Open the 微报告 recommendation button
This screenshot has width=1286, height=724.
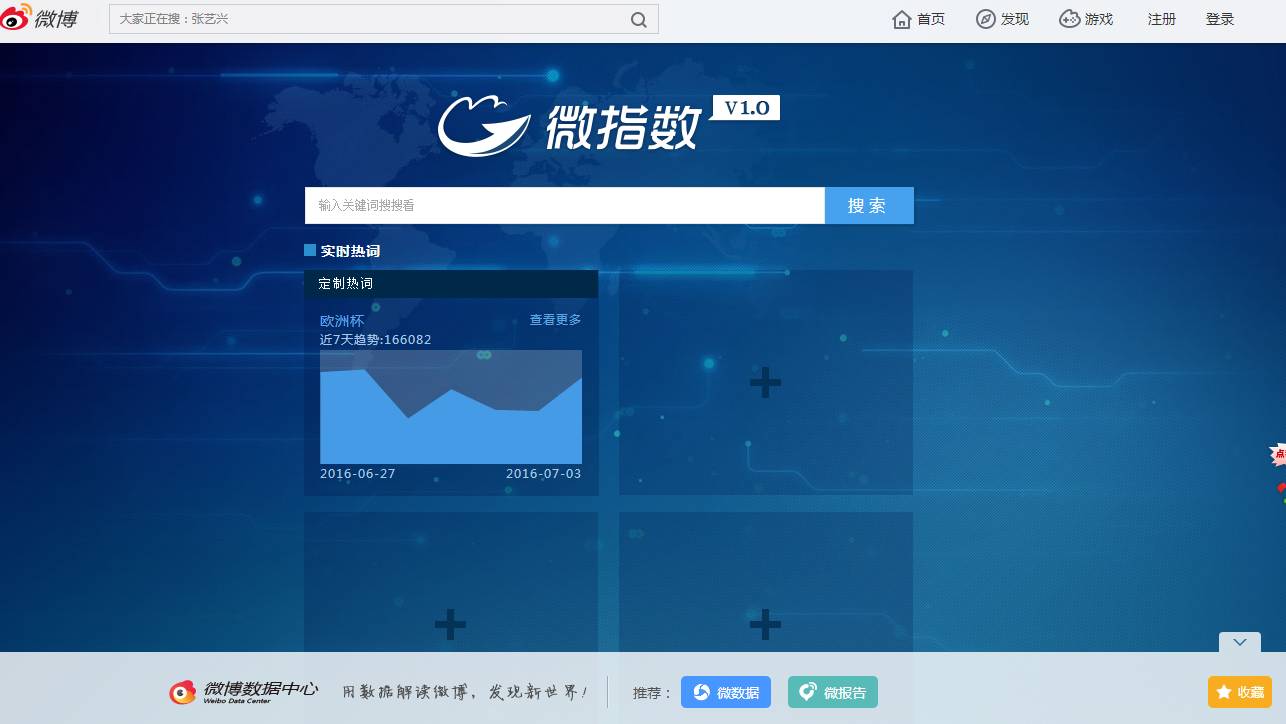point(833,692)
